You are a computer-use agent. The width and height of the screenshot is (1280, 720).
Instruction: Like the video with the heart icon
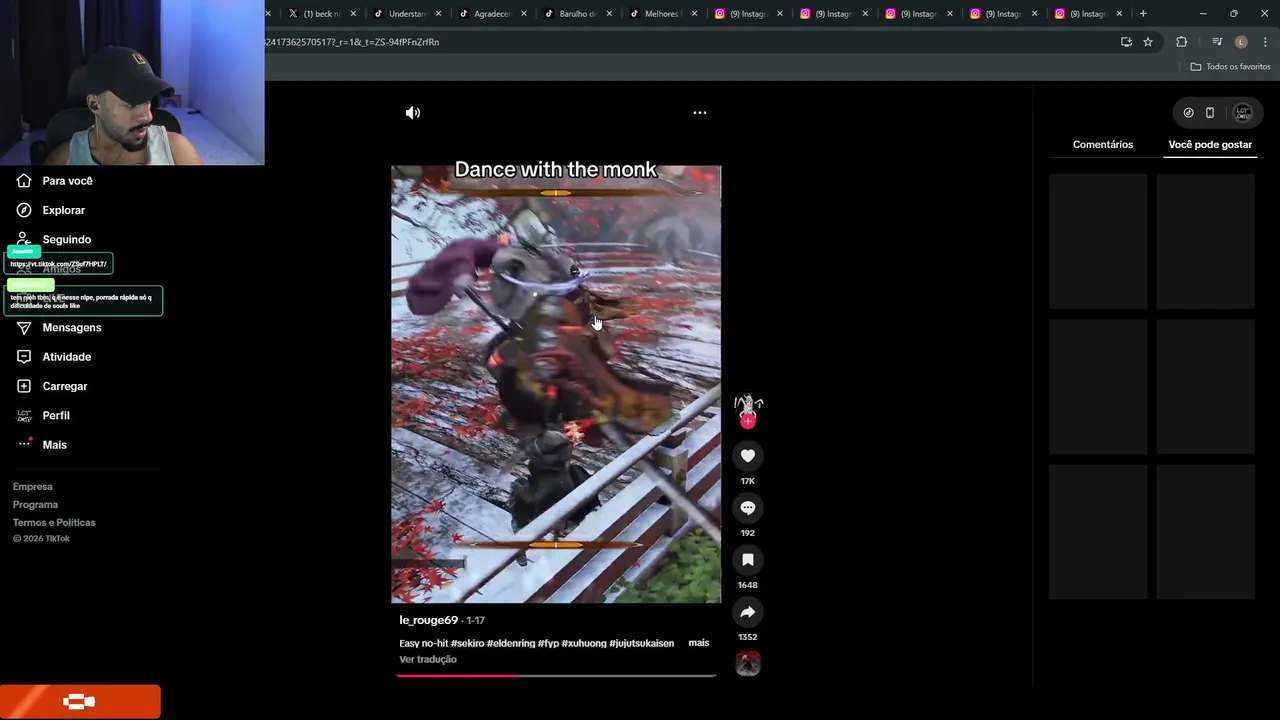pyautogui.click(x=748, y=456)
